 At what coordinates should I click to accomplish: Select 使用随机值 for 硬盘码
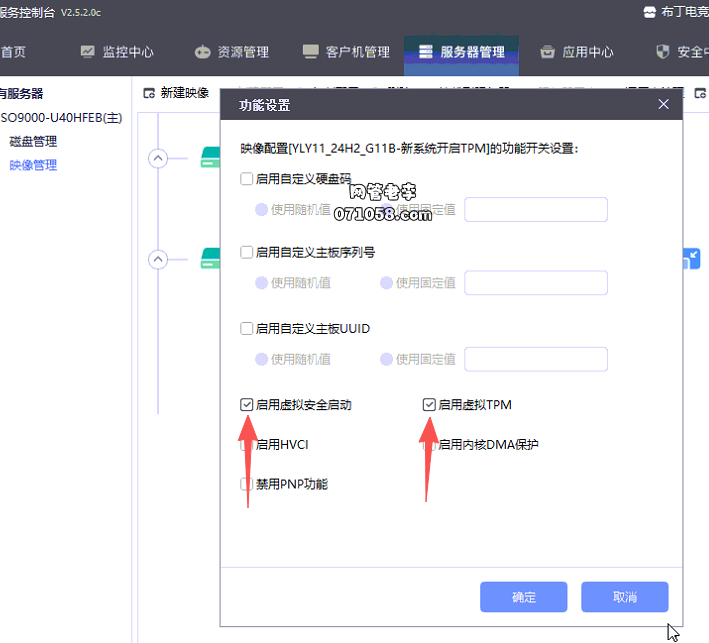coord(261,209)
